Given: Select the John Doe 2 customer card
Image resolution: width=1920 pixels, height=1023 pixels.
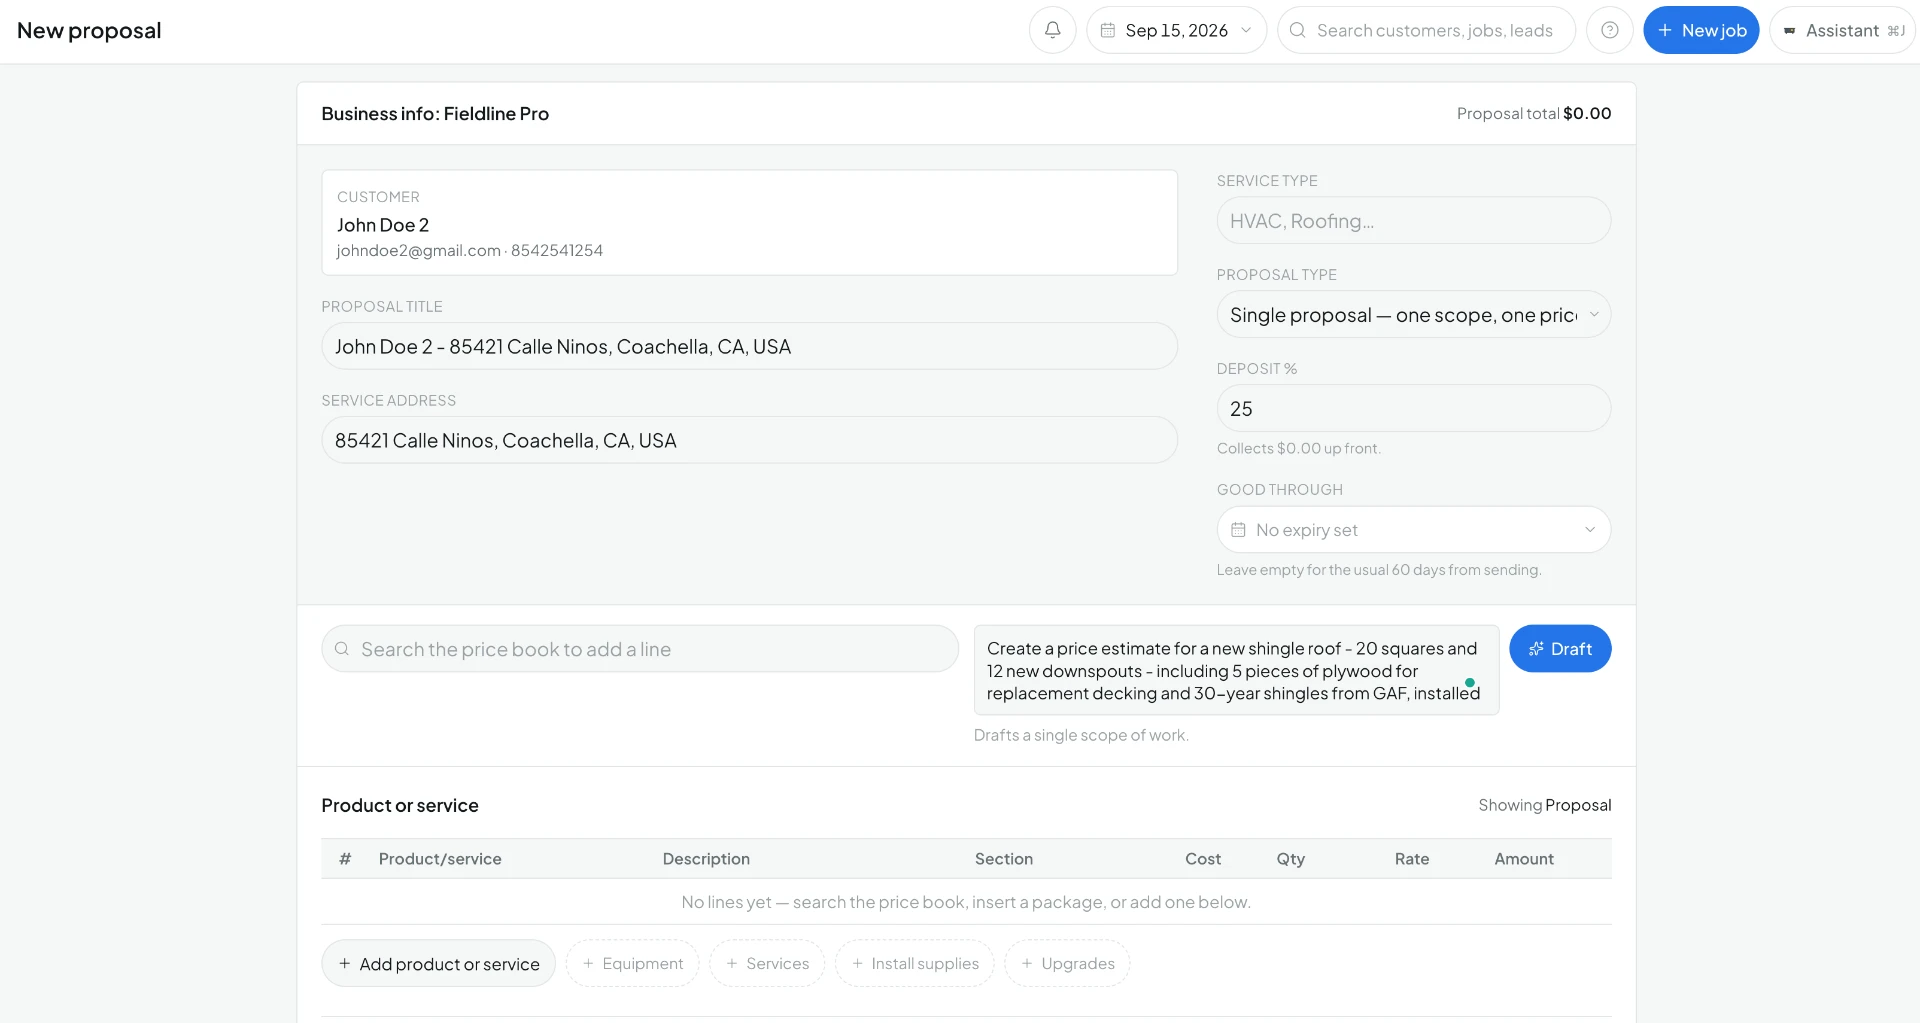Looking at the screenshot, I should tap(749, 223).
